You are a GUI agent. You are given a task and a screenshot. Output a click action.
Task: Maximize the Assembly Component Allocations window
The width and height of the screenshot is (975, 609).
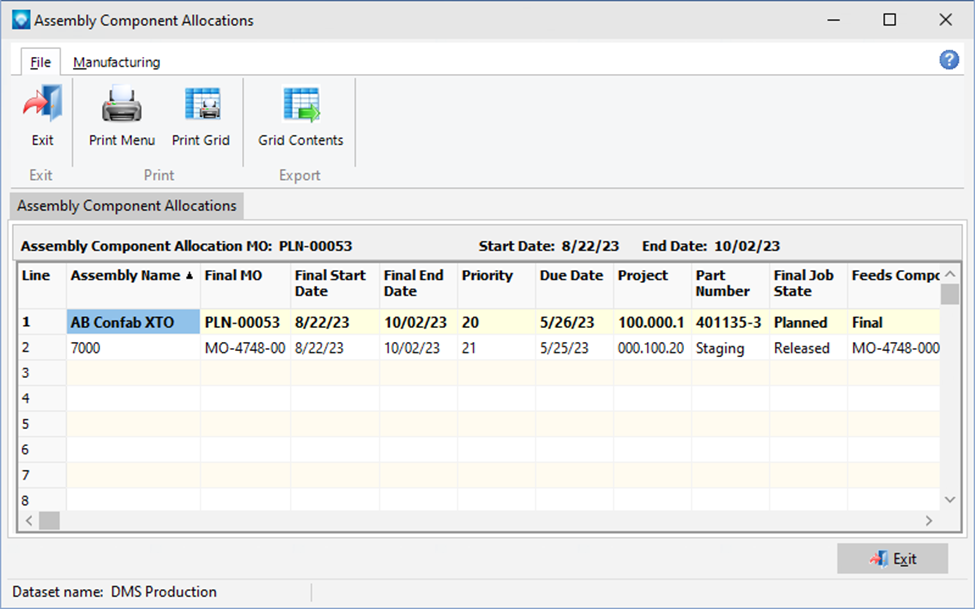[x=890, y=20]
